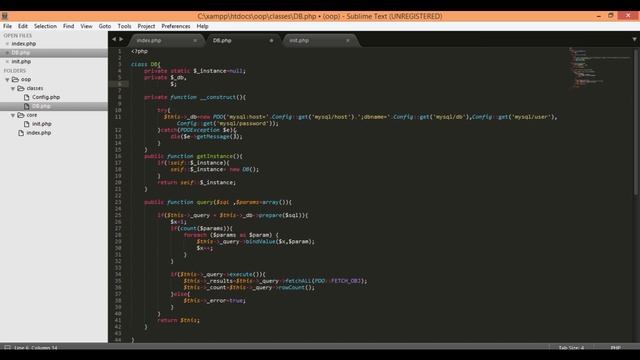
Task: Restore down the Sublime Text window
Action: (611, 16)
